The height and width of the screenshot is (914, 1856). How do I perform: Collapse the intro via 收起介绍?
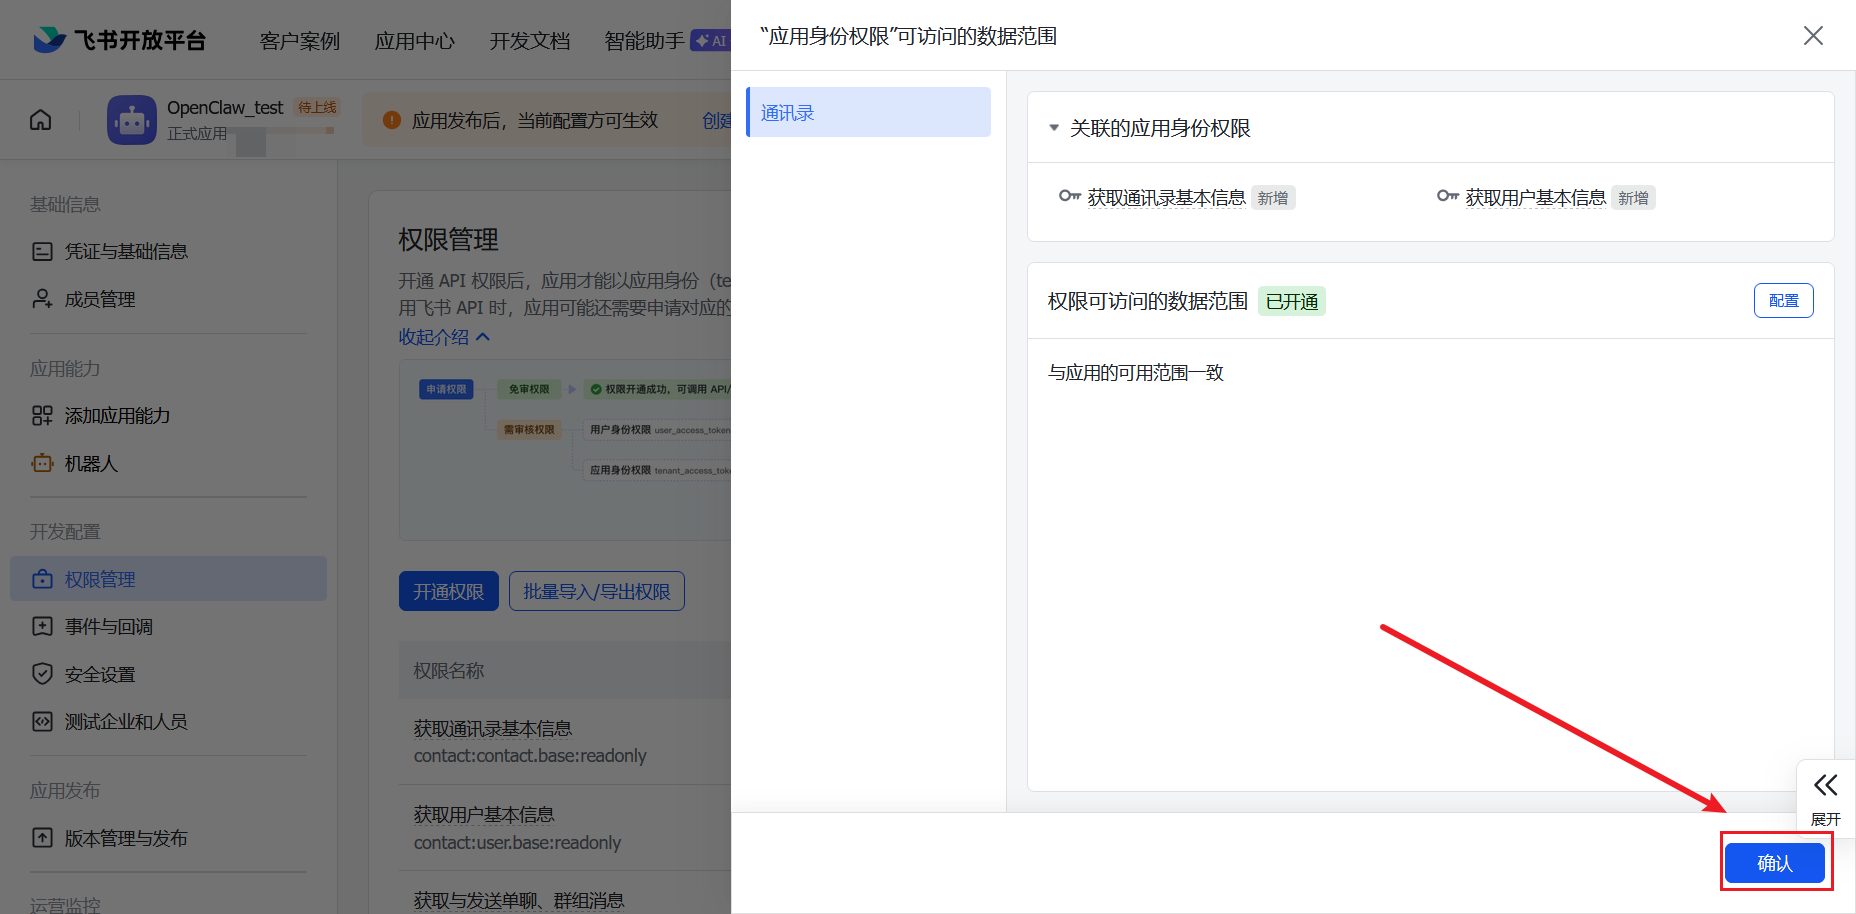pyautogui.click(x=443, y=337)
